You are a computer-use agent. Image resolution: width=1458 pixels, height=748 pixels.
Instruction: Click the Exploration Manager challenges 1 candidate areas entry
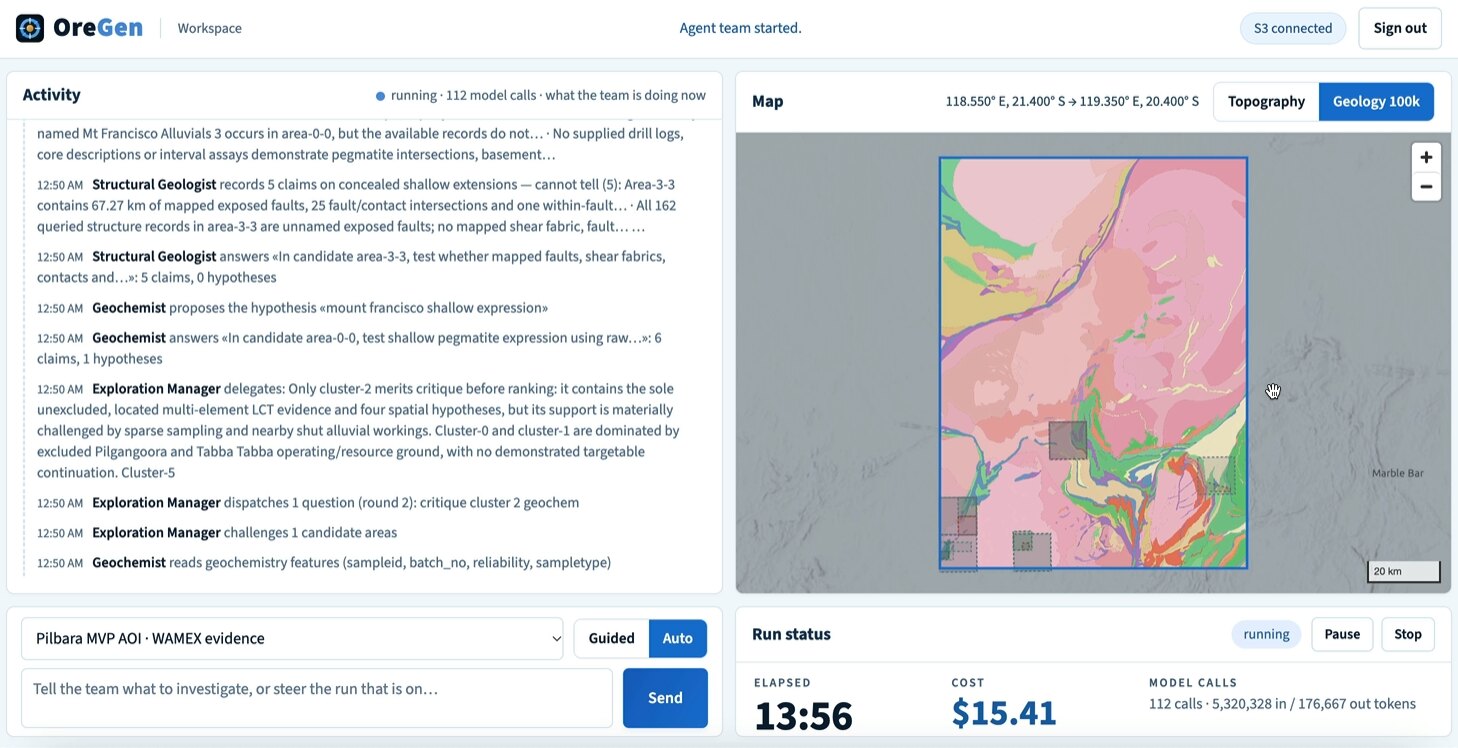[217, 533]
